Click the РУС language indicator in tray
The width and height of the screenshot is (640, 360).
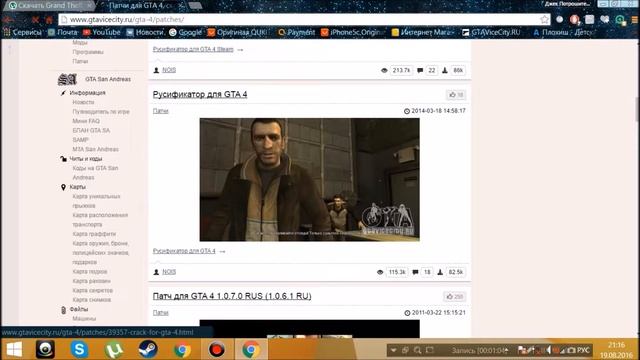[x=583, y=350]
